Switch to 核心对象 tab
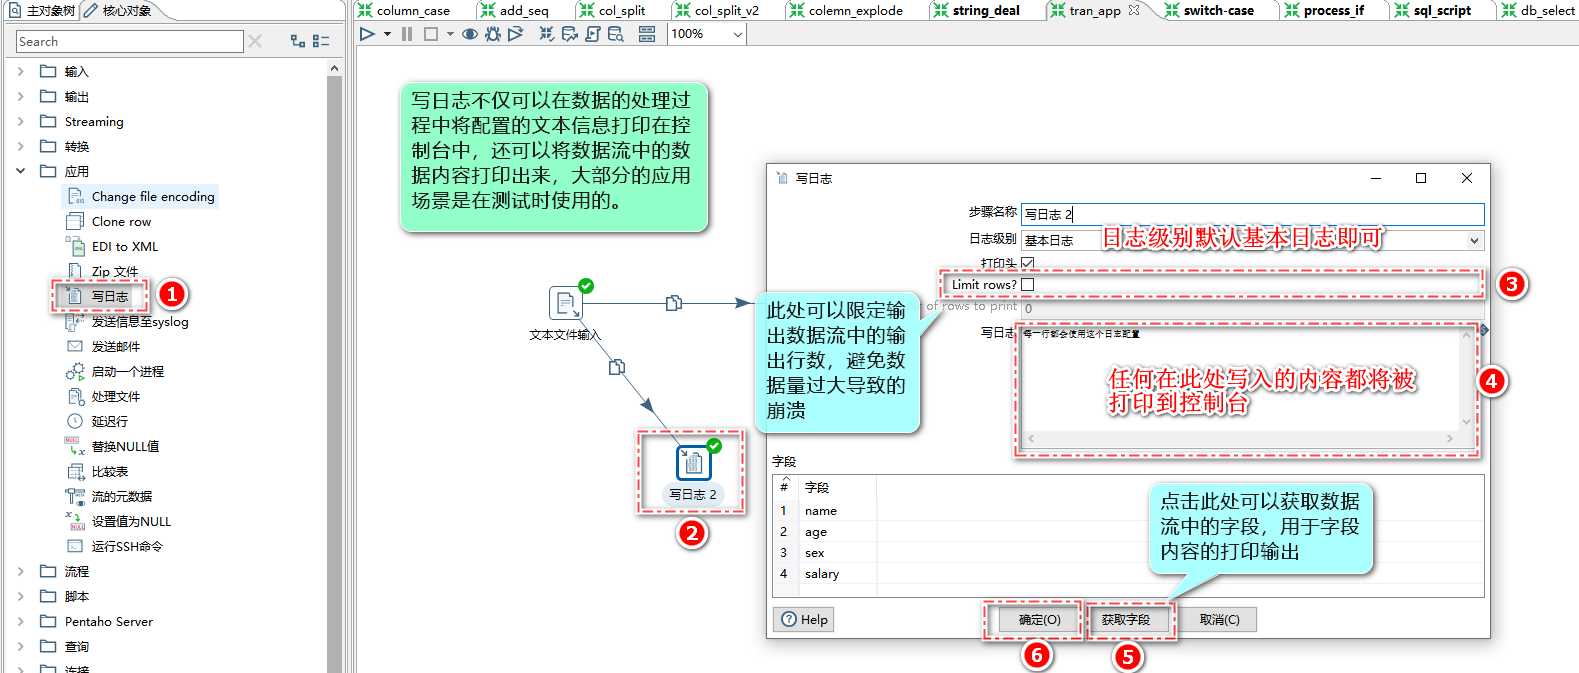Screen dimensions: 1579x673 point(118,10)
